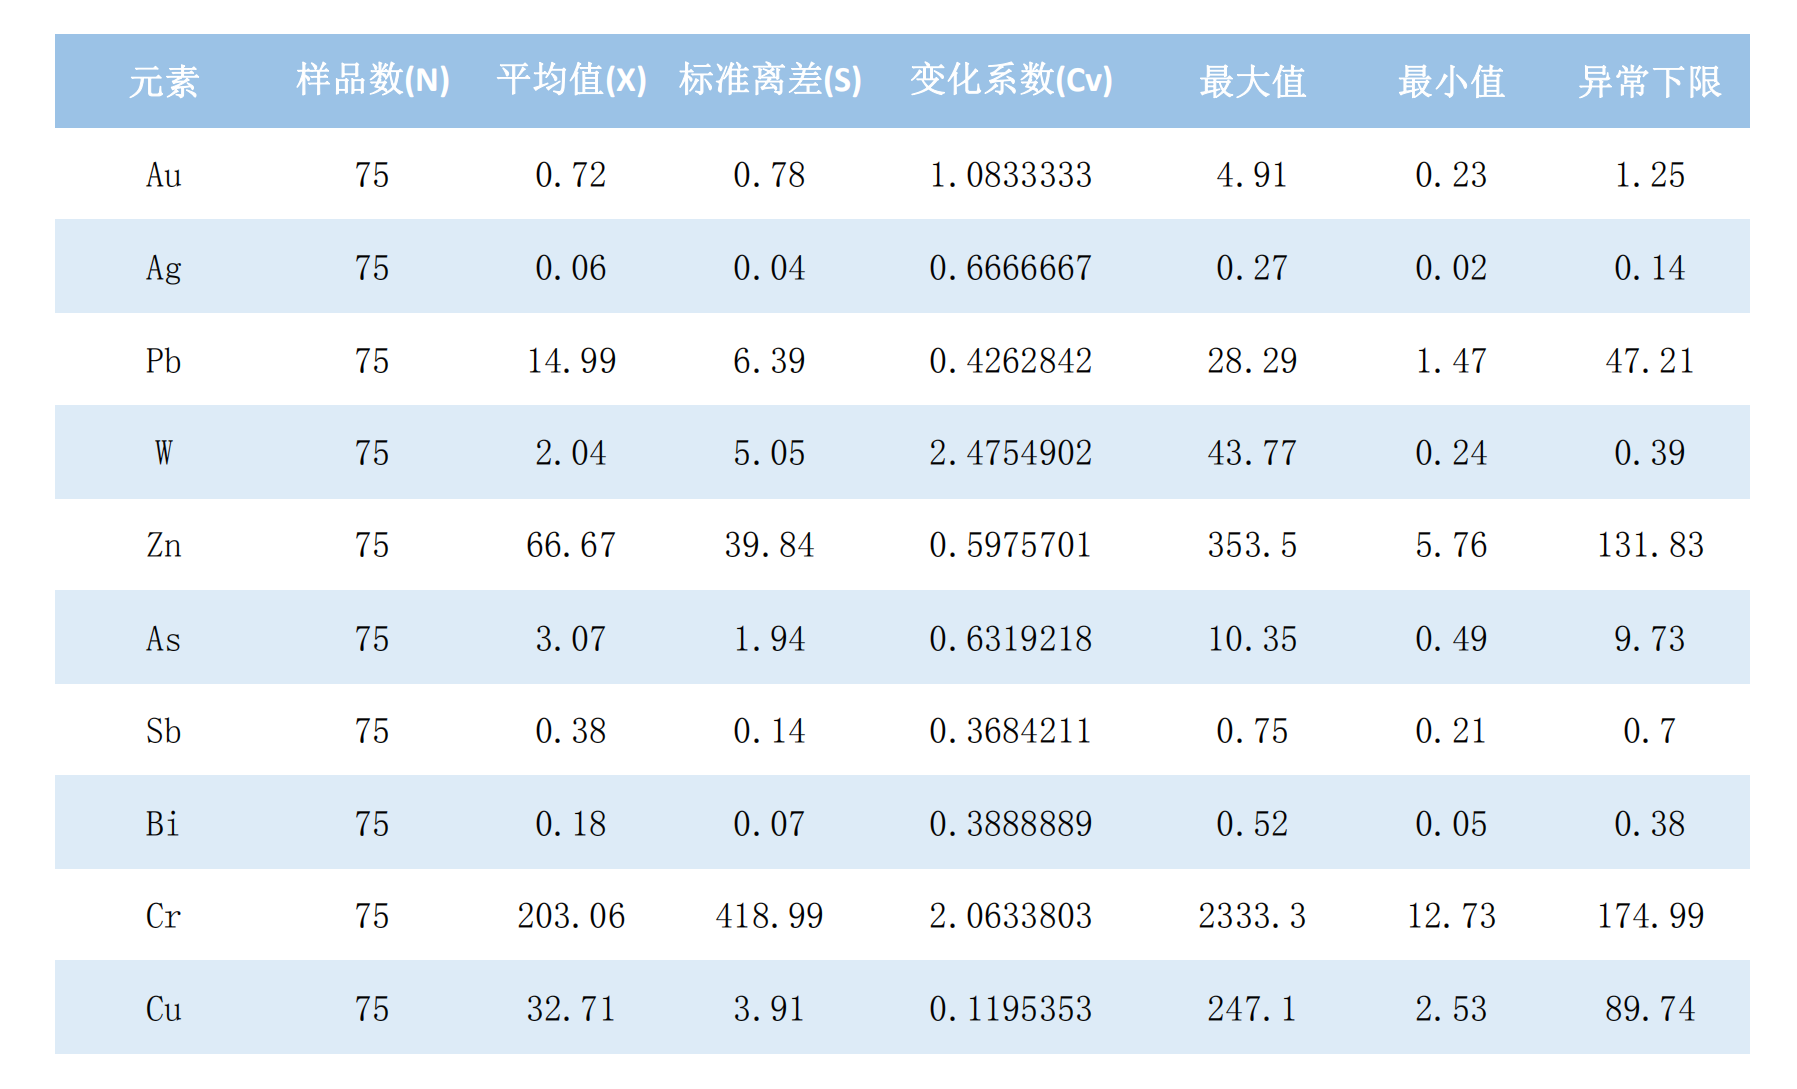
Task: Click the Zn mean value 66.67
Action: pyautogui.click(x=571, y=545)
